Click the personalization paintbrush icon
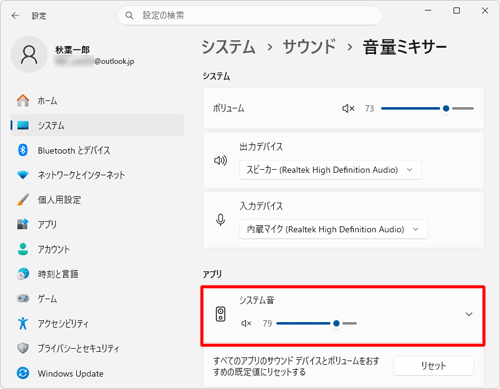Viewport: 500px width, 389px height. (x=23, y=199)
